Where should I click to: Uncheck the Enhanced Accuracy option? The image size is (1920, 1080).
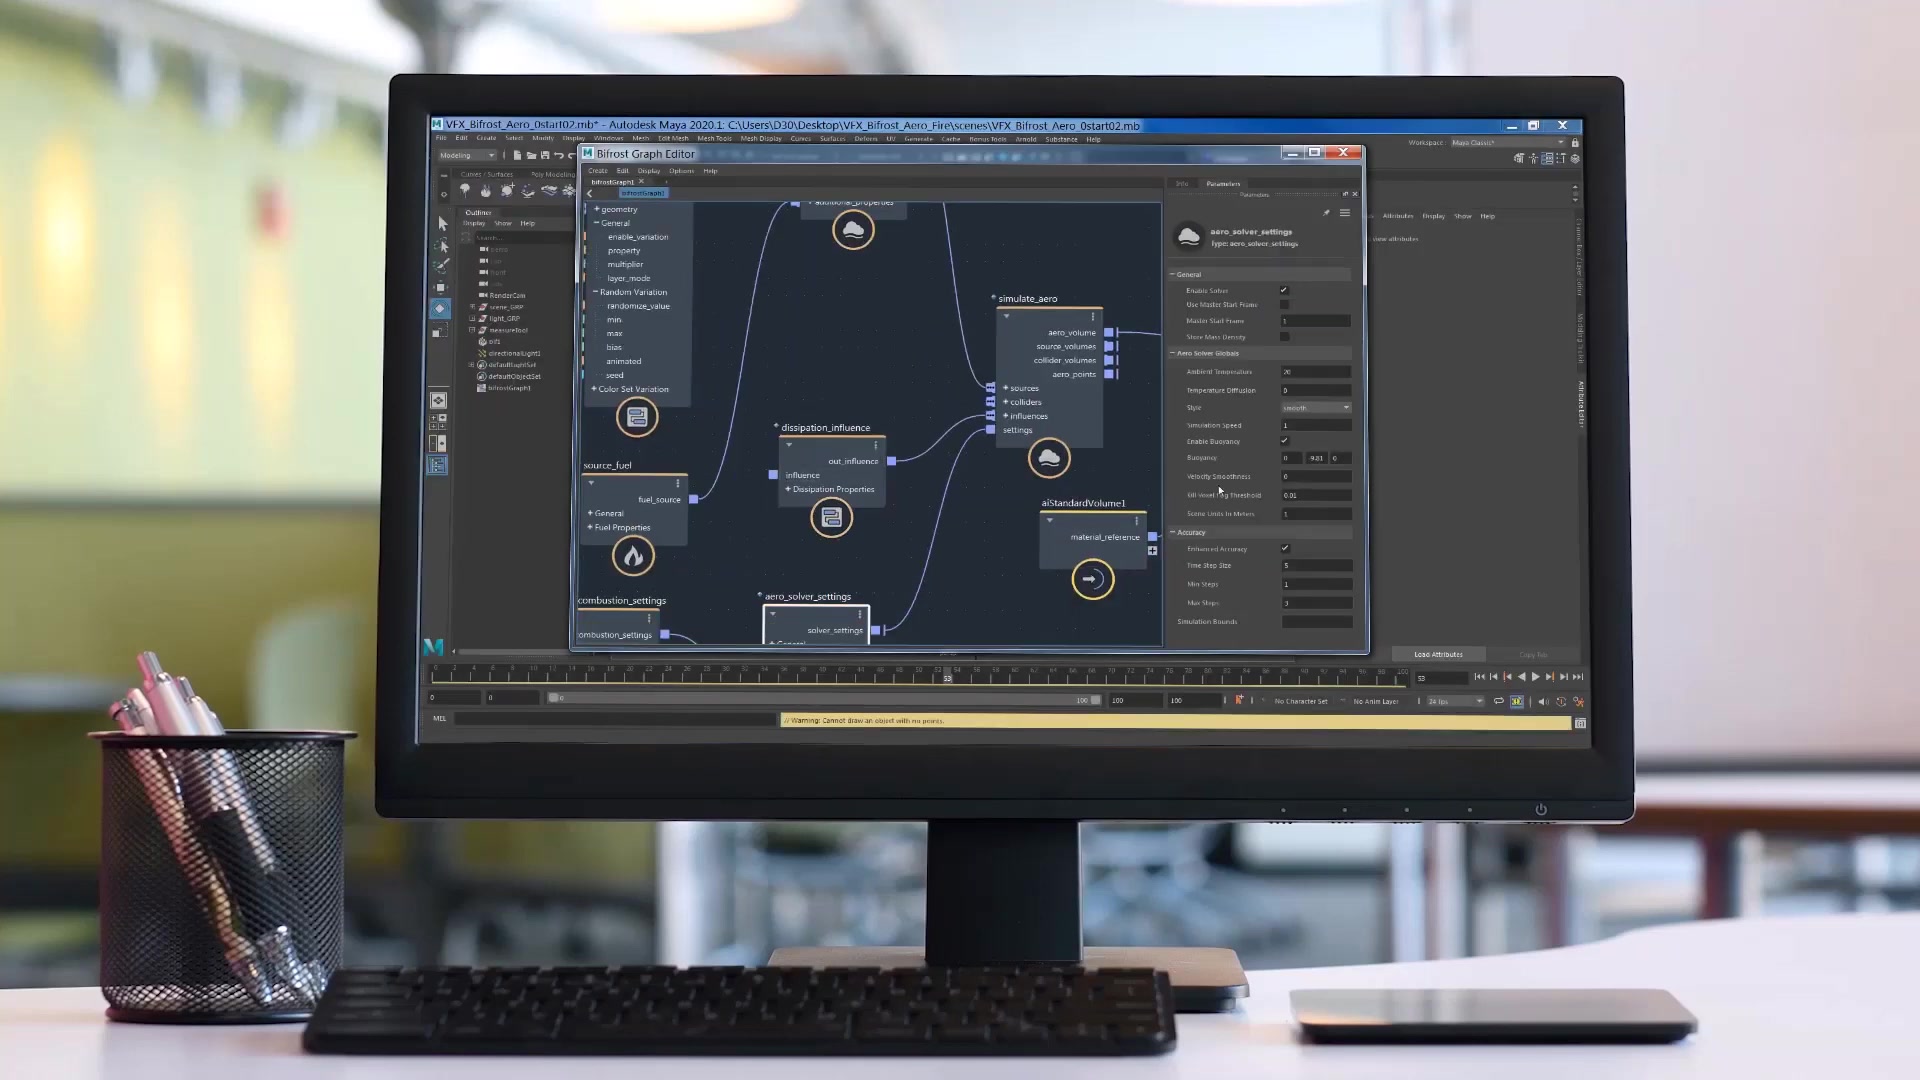point(1284,548)
